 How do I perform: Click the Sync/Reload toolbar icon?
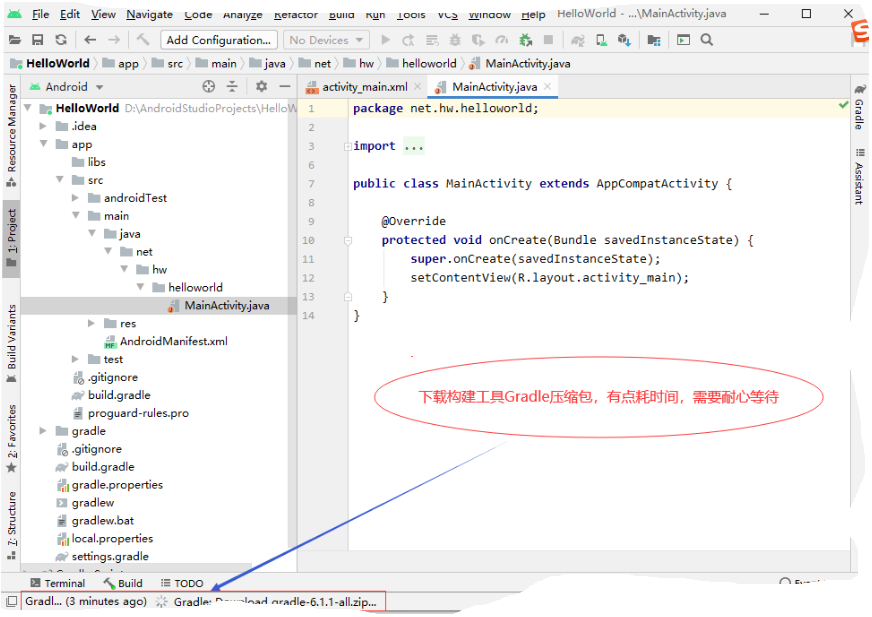click(61, 40)
